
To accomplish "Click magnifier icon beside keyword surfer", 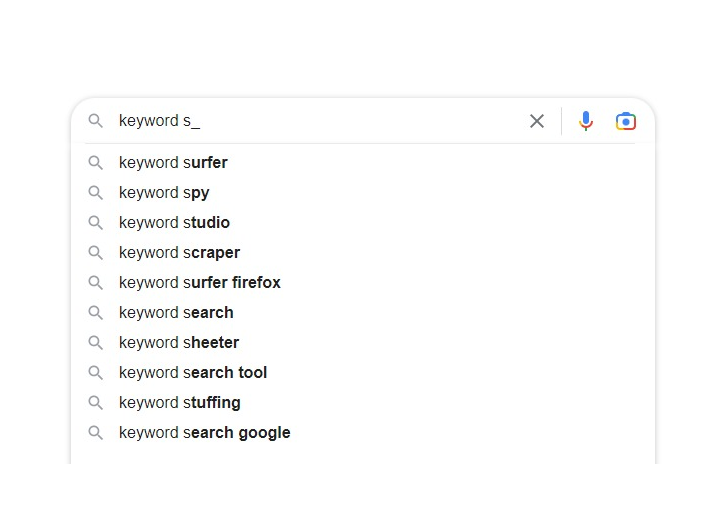I will [96, 162].
